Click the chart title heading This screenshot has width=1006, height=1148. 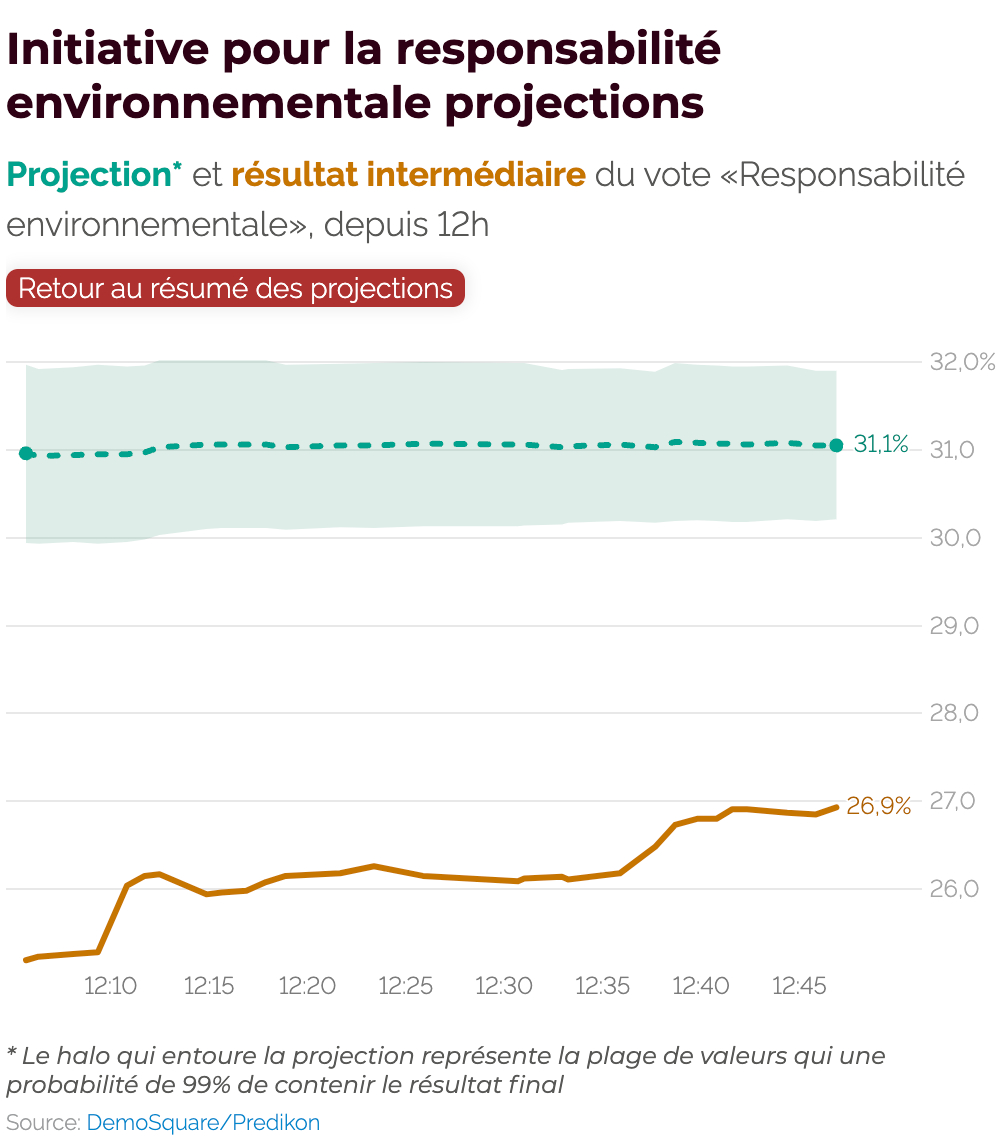coord(363,76)
